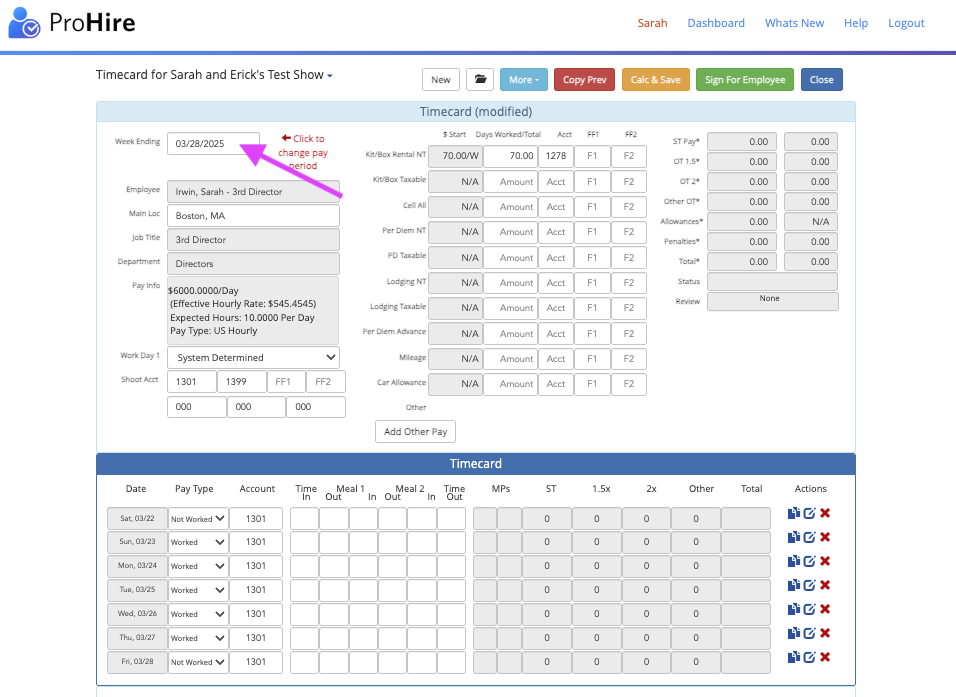
Task: Copy the Mon, 03/24 row
Action: click(793, 561)
